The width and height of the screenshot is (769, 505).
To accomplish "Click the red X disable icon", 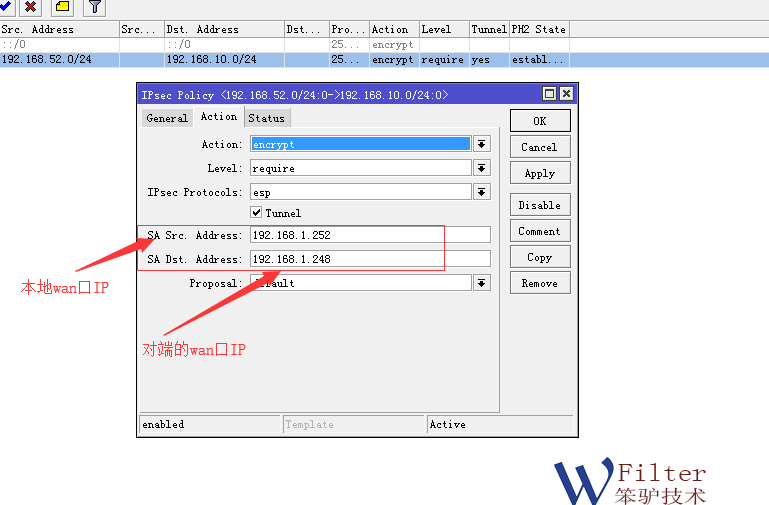I will (x=30, y=7).
